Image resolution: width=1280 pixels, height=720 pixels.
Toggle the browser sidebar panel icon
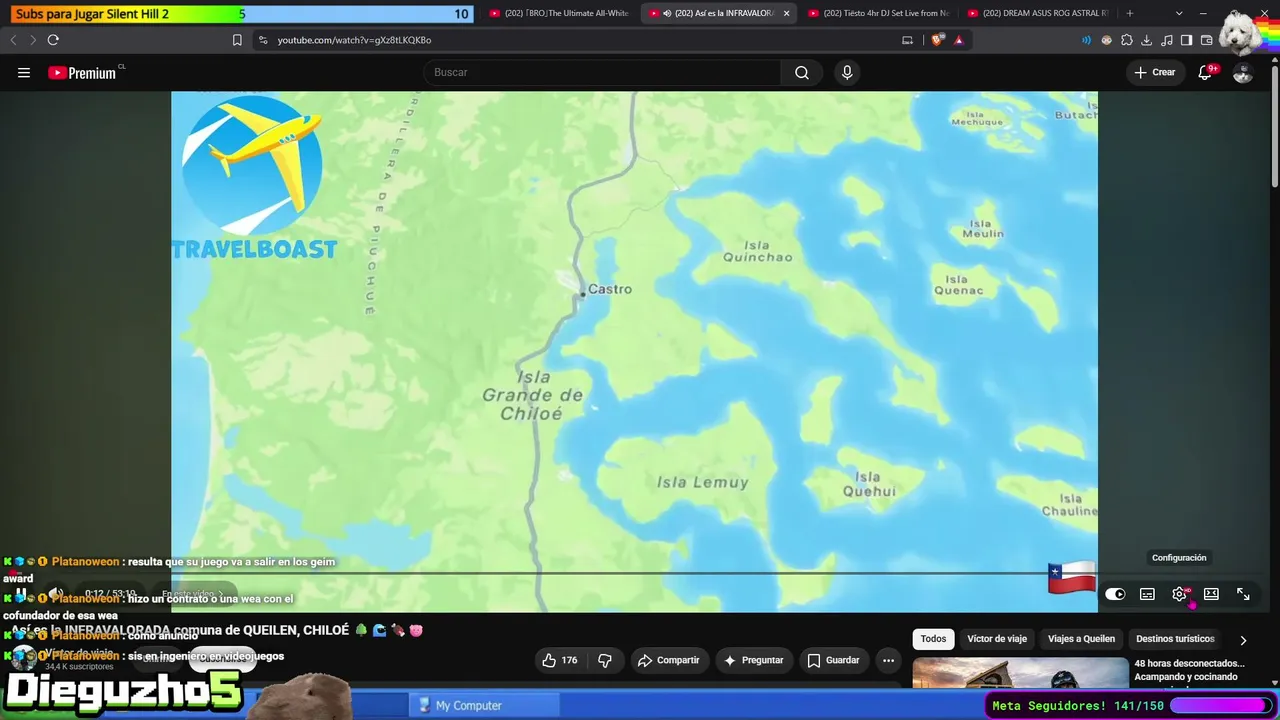pos(1186,40)
